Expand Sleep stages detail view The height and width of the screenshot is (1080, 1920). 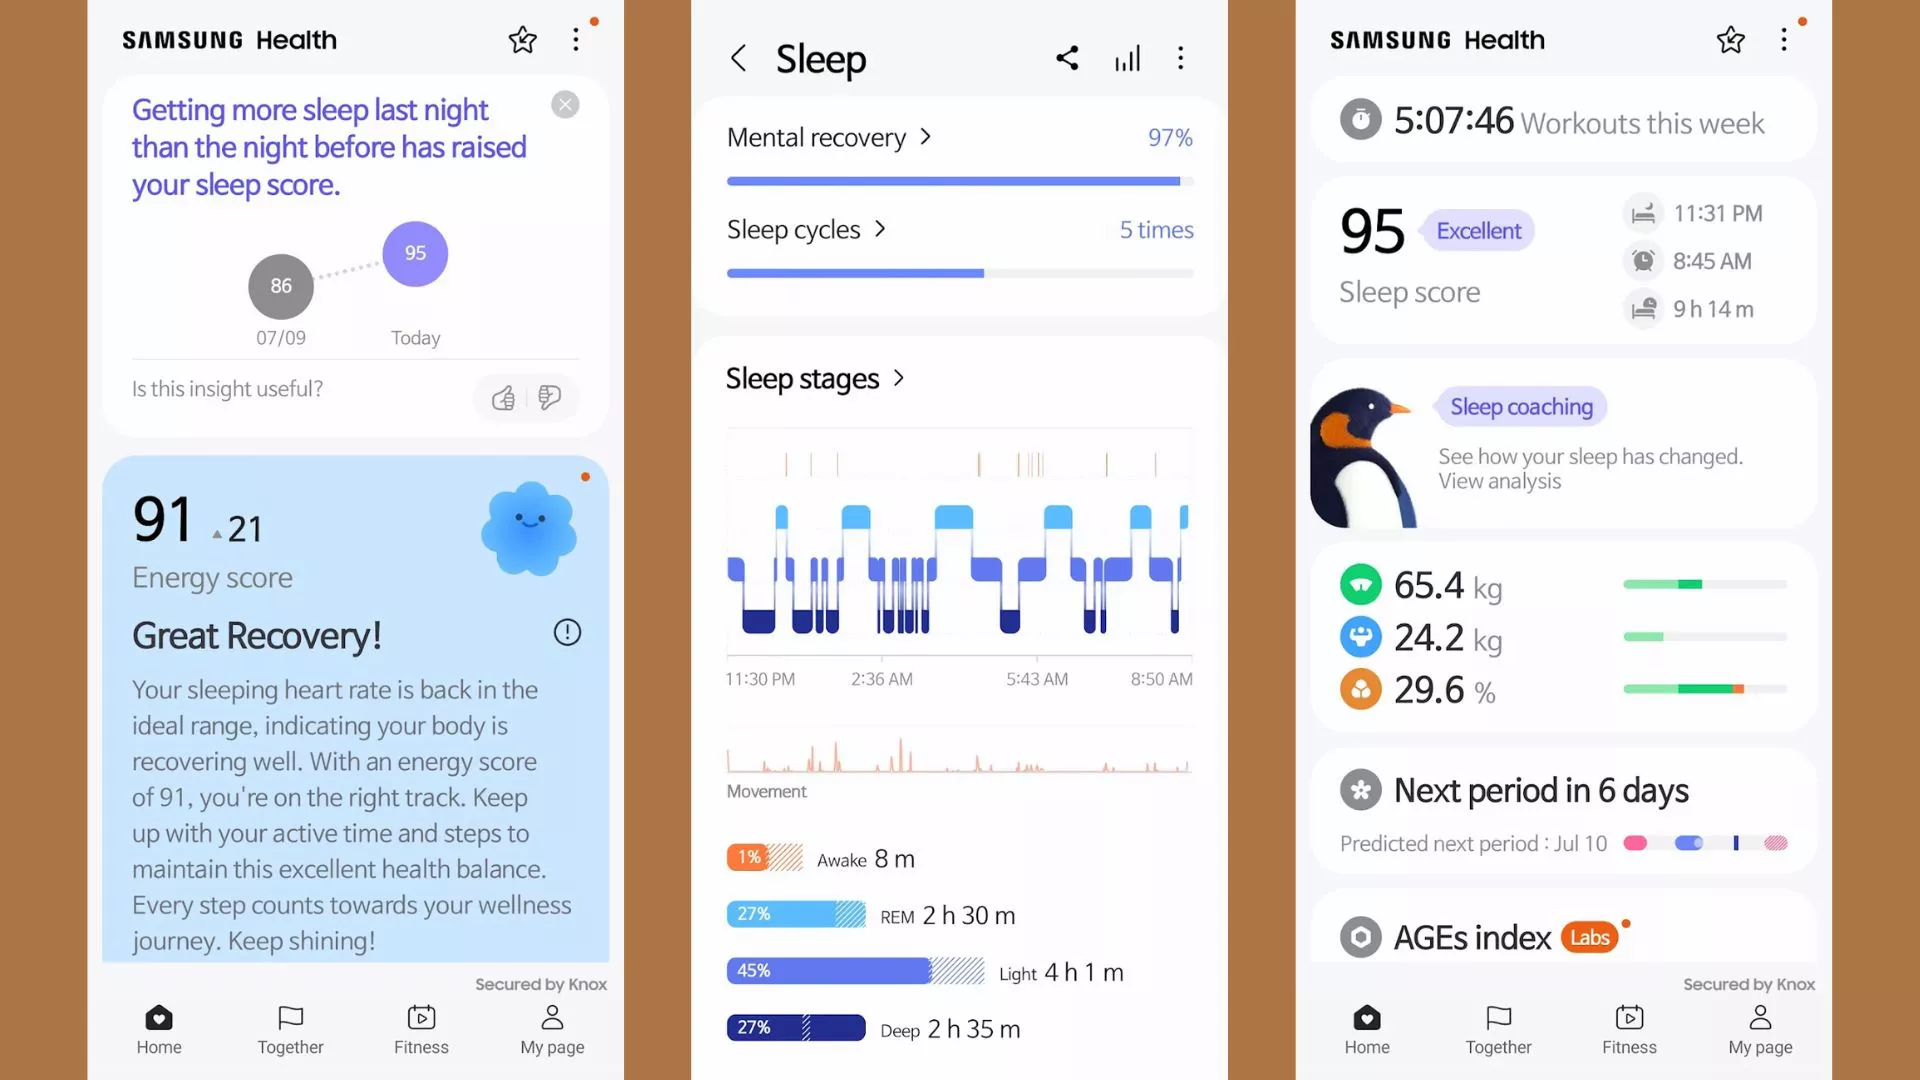coord(816,380)
